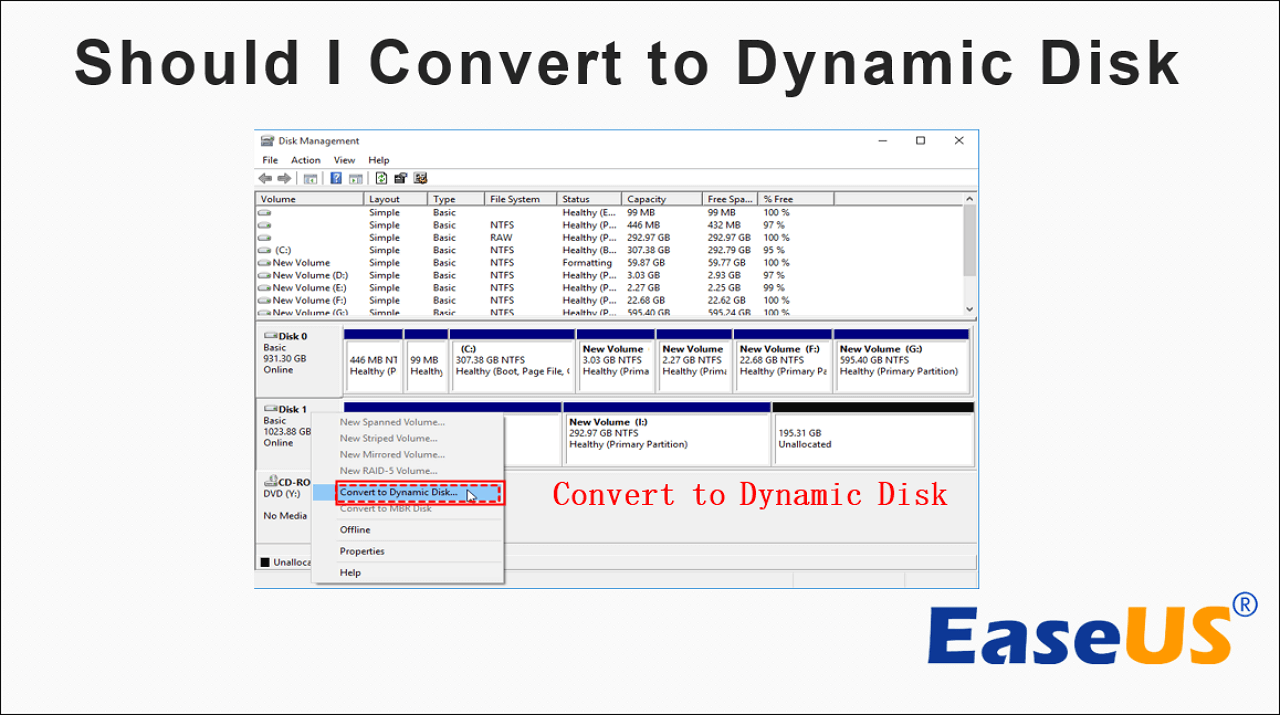Click the Refresh toolbar icon
Image resolution: width=1280 pixels, height=715 pixels.
coord(381,178)
